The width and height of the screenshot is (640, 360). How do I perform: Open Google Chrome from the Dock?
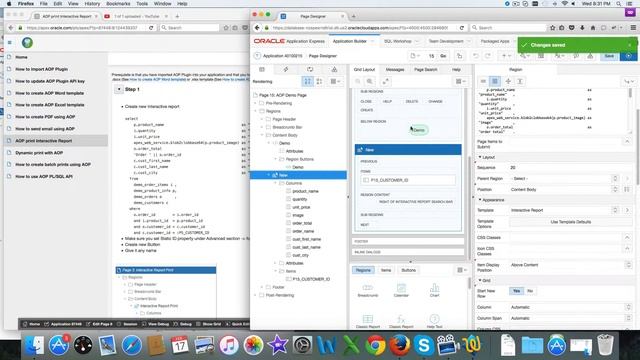[376, 345]
